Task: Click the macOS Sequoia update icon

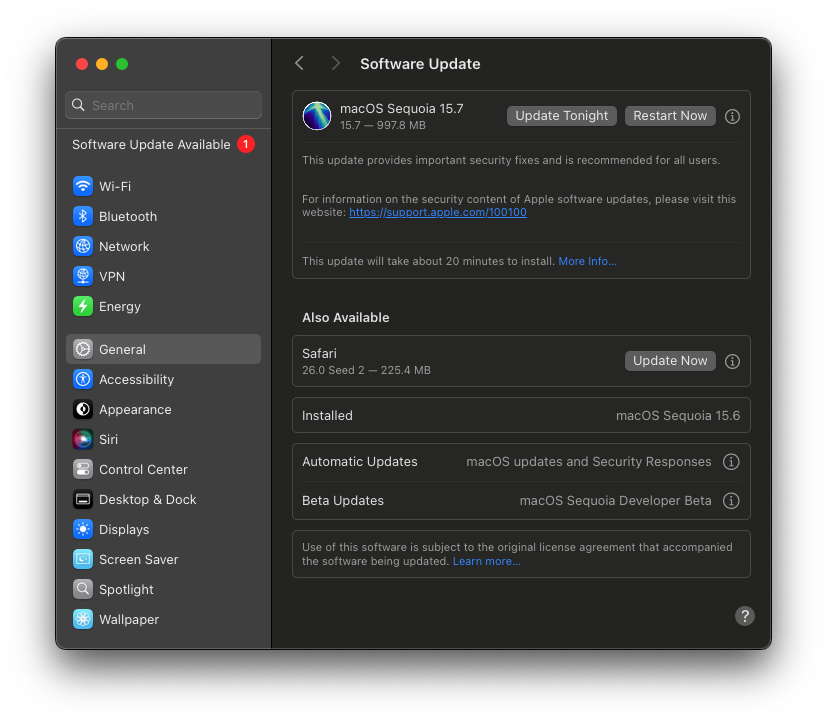Action: 317,116
